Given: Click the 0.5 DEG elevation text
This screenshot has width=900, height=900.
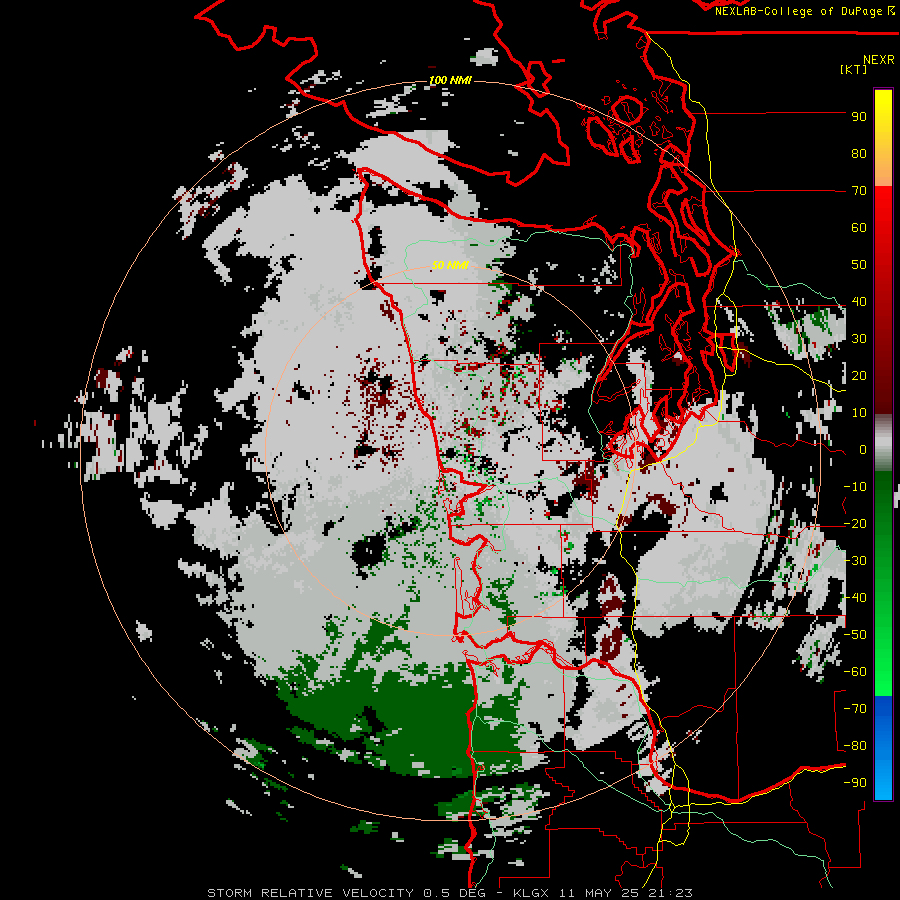Looking at the screenshot, I should 453,893.
